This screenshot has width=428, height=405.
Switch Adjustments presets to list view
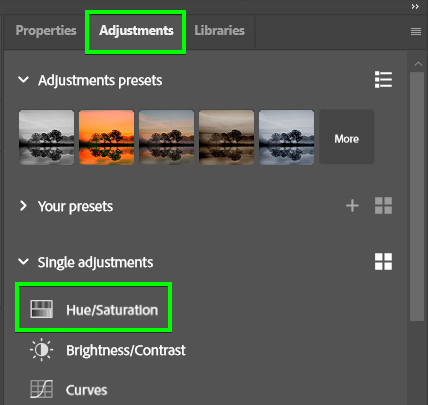coord(383,79)
